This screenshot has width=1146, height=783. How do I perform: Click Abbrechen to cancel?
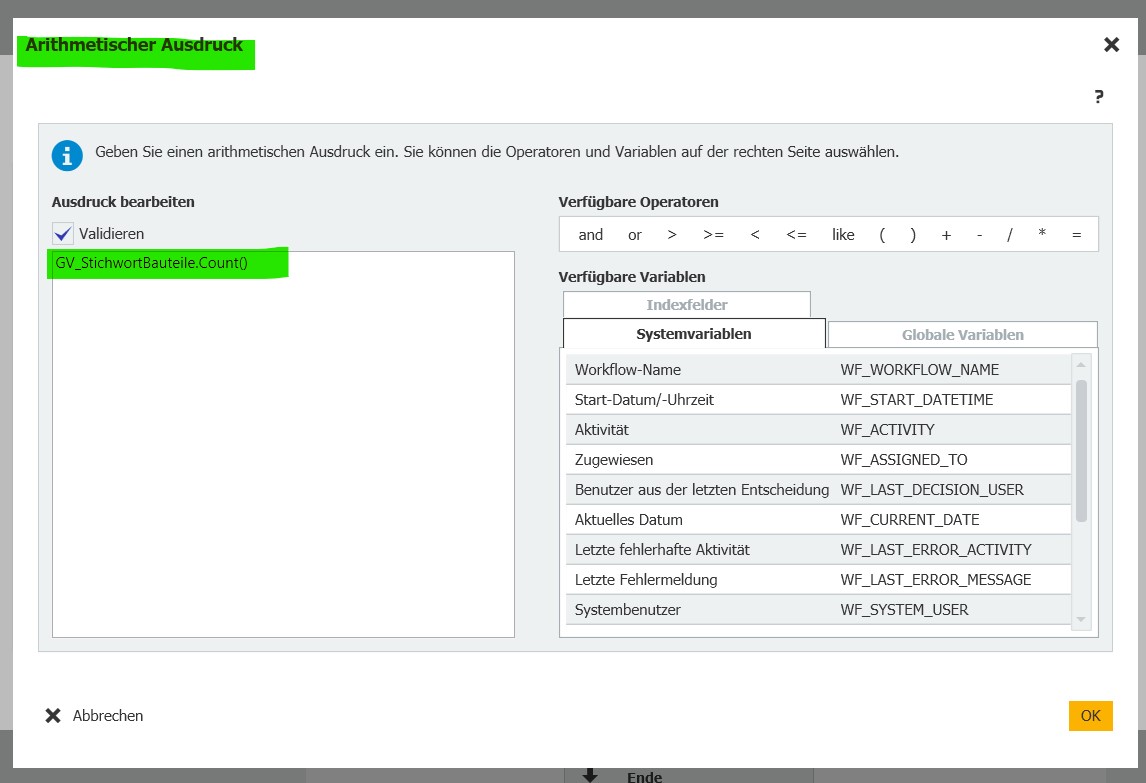click(95, 716)
